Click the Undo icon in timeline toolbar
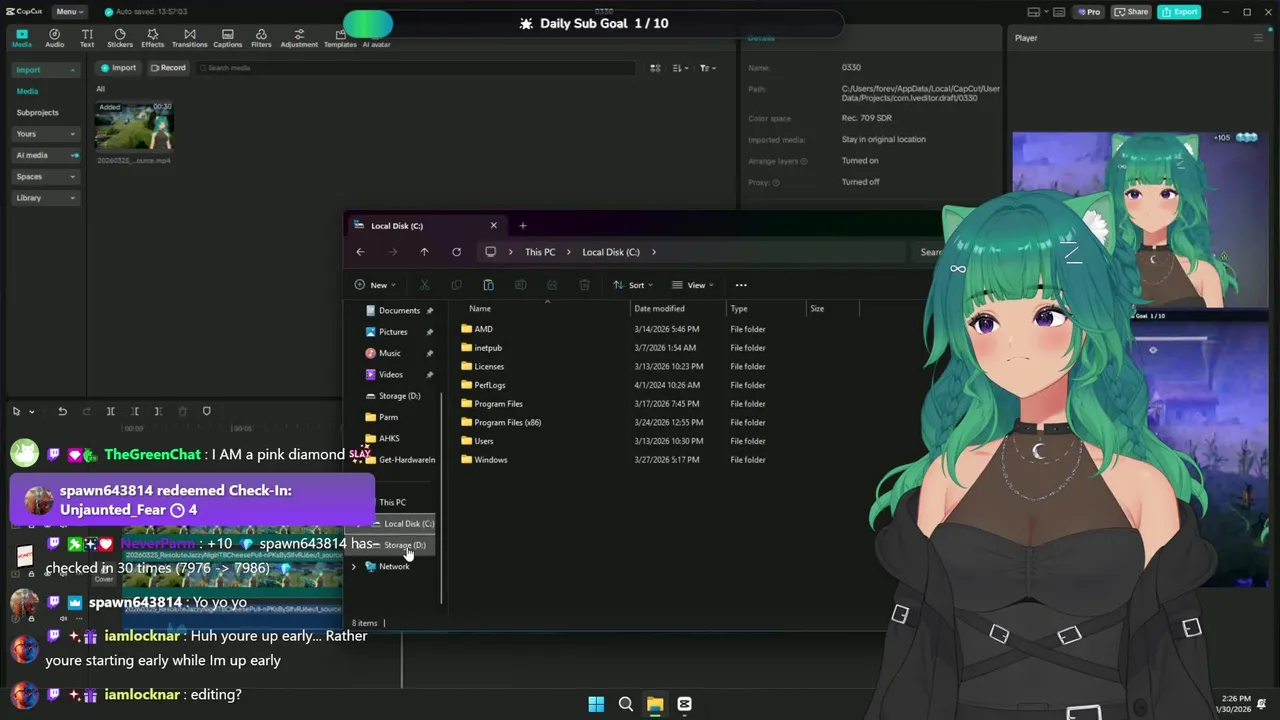 [62, 411]
